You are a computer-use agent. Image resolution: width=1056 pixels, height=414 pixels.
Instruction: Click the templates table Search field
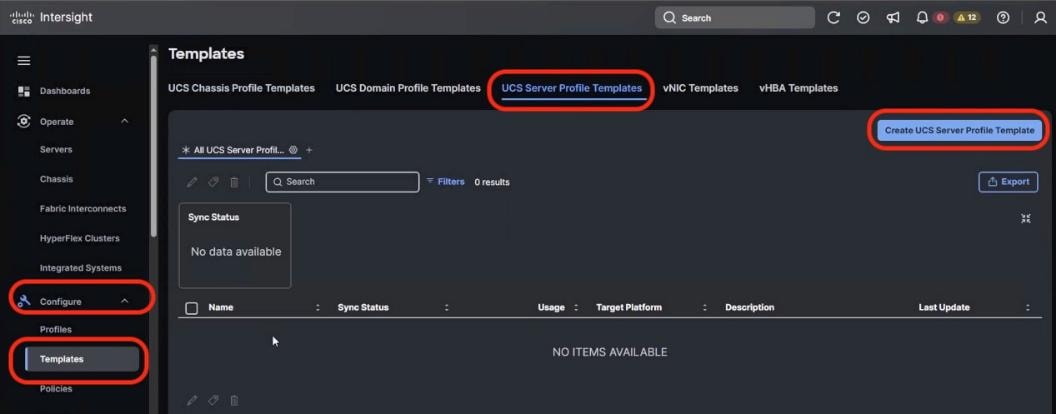[x=342, y=182]
